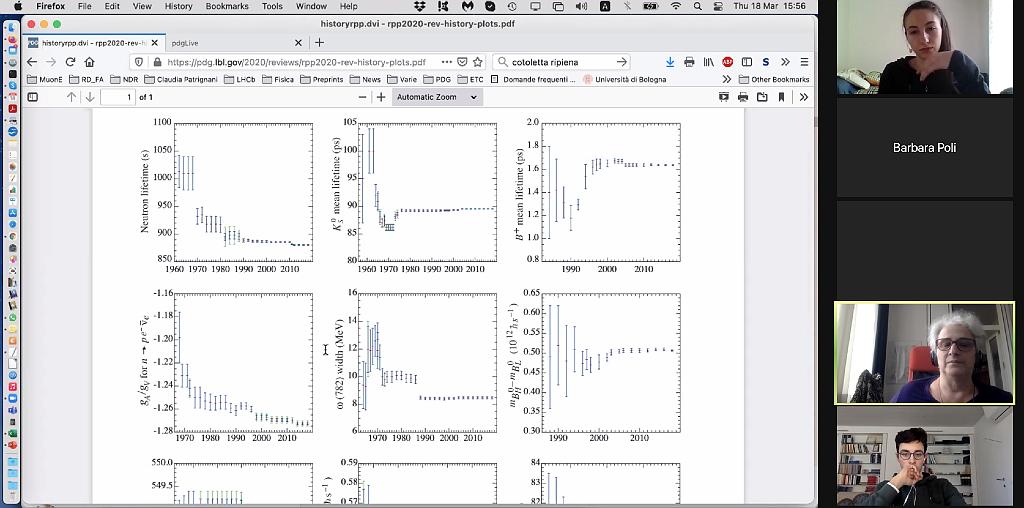Open the Apple menu

pyautogui.click(x=18, y=6)
